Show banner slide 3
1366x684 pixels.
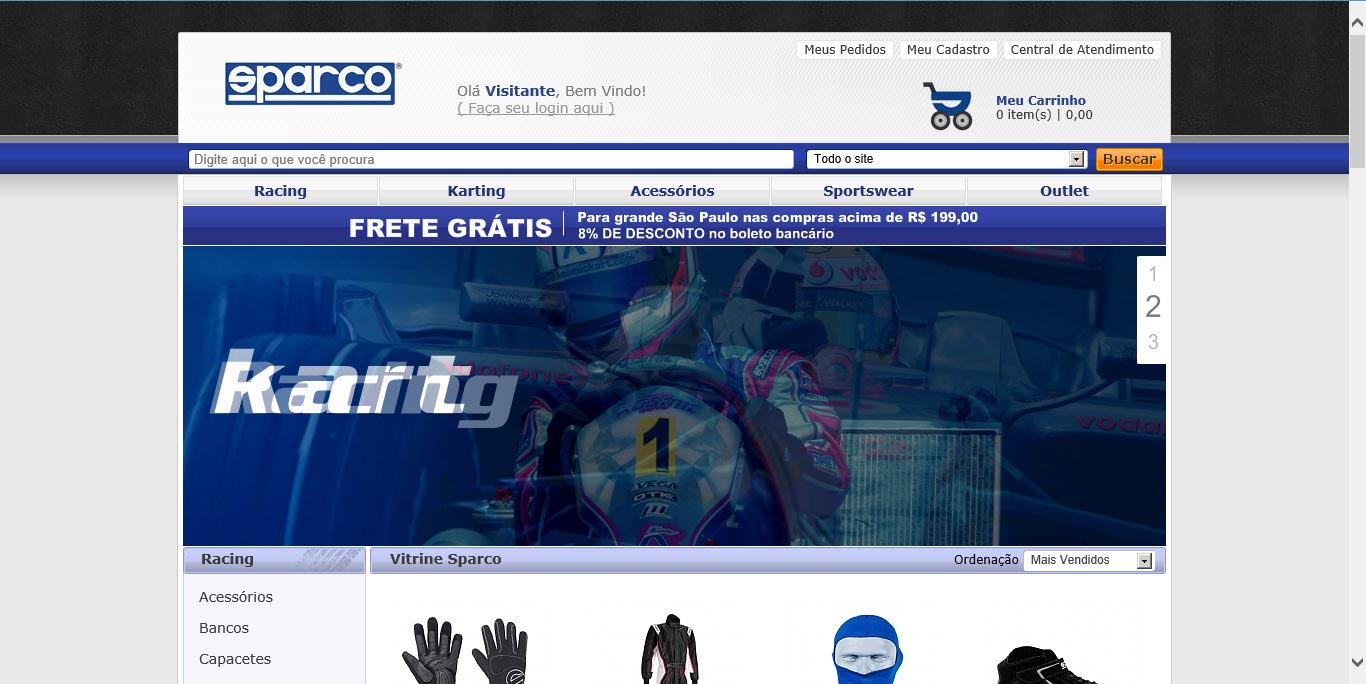pos(1153,342)
